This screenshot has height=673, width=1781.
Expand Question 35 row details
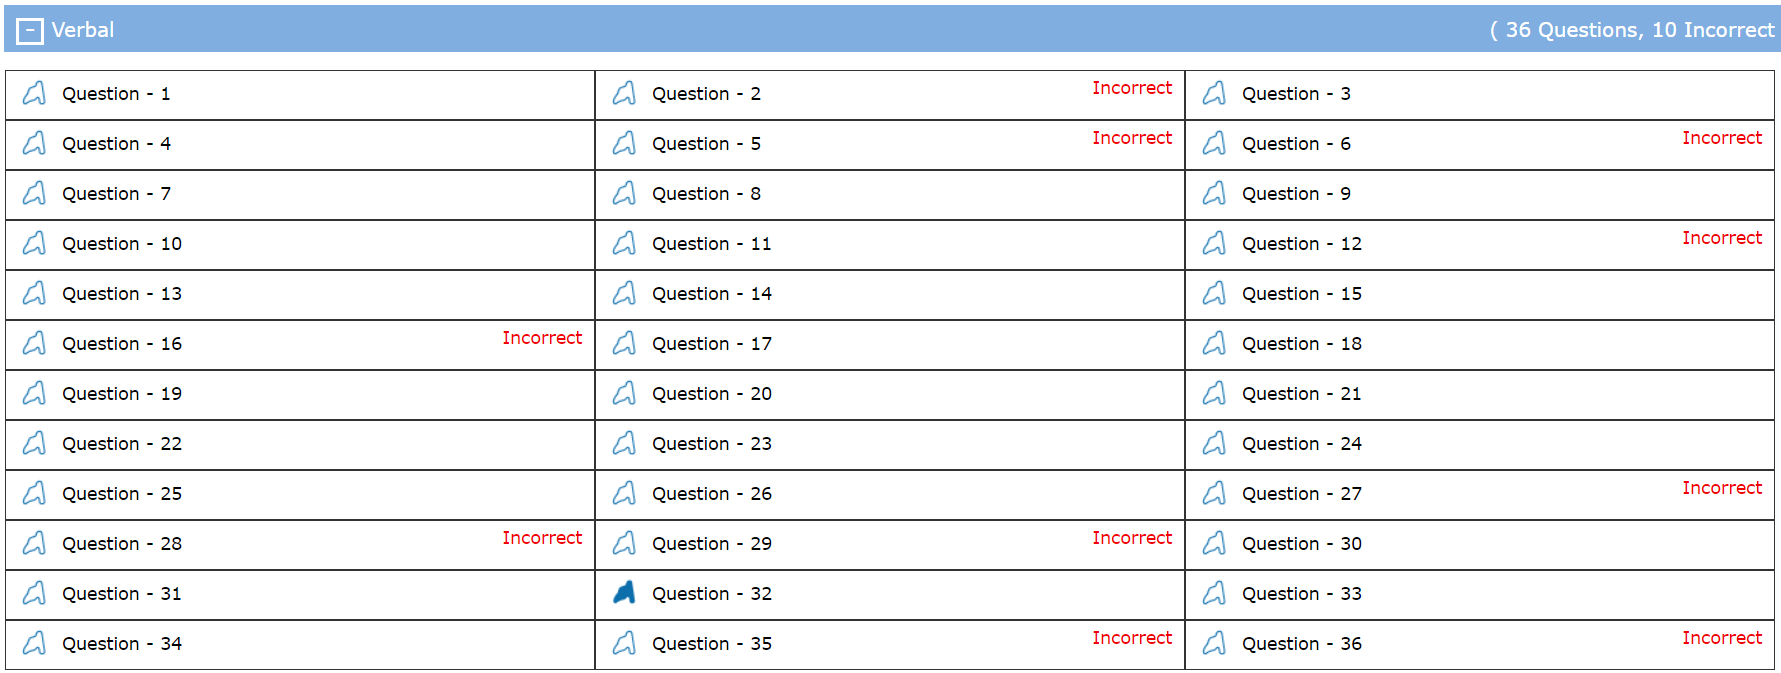(x=711, y=644)
